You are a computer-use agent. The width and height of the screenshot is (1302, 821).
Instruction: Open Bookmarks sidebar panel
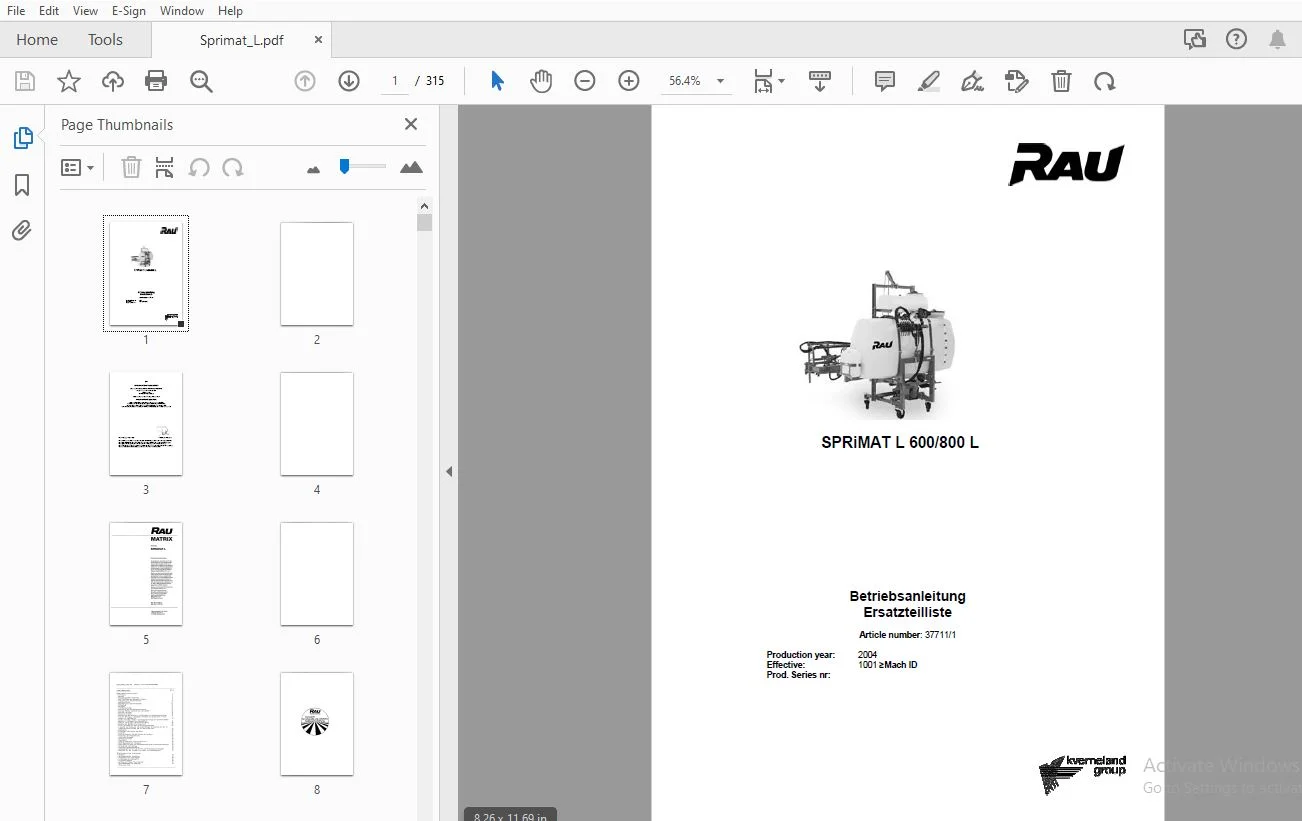(22, 185)
